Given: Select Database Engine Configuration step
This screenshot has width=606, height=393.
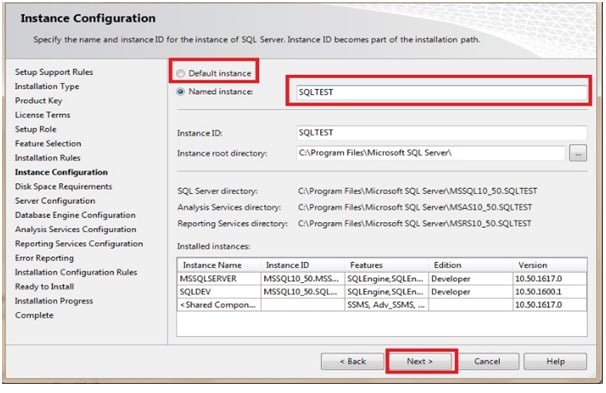Looking at the screenshot, I should pos(75,215).
